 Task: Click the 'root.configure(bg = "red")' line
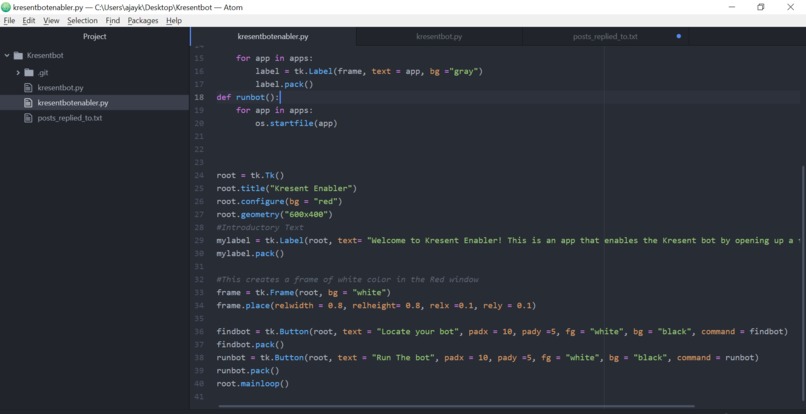click(279, 202)
